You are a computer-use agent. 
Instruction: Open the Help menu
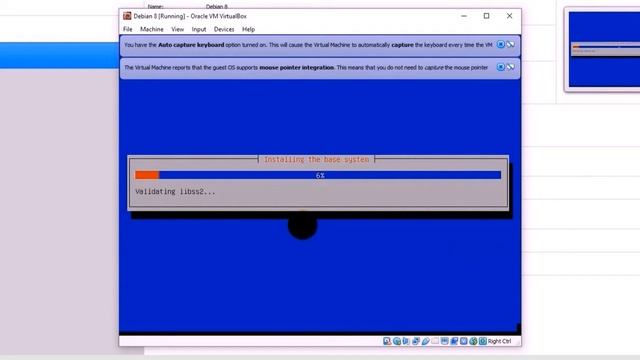coord(248,29)
